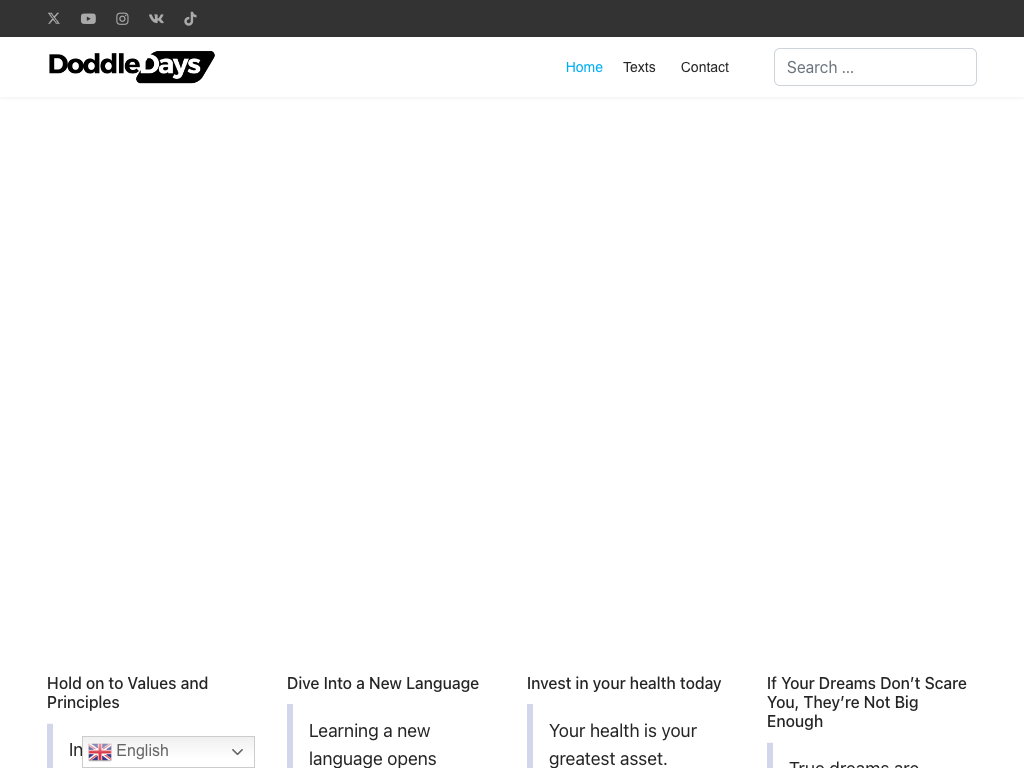This screenshot has height=768, width=1024.
Task: Focus the Search input field
Action: (x=875, y=67)
